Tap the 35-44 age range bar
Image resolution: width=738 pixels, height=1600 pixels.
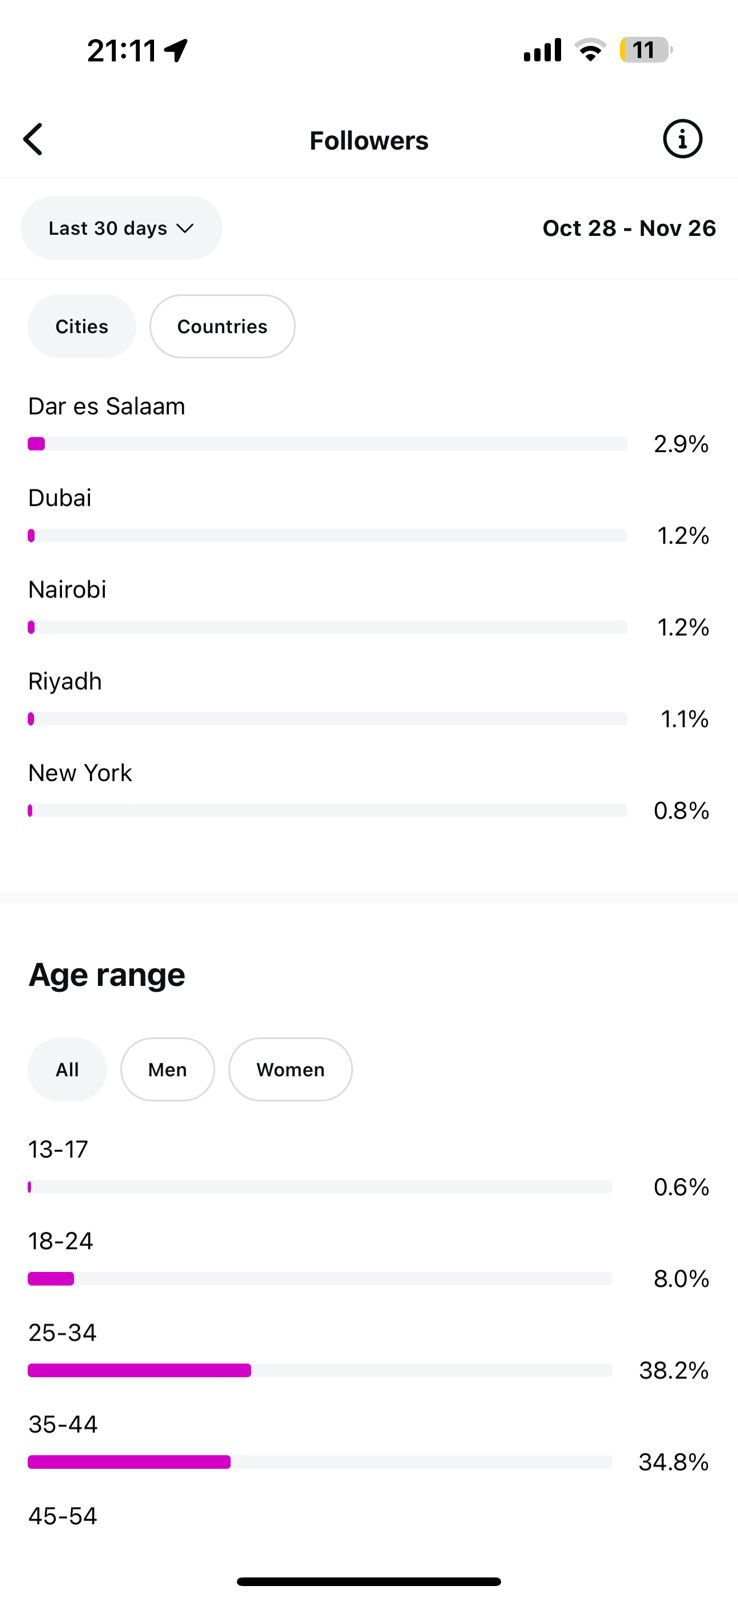(x=319, y=1462)
